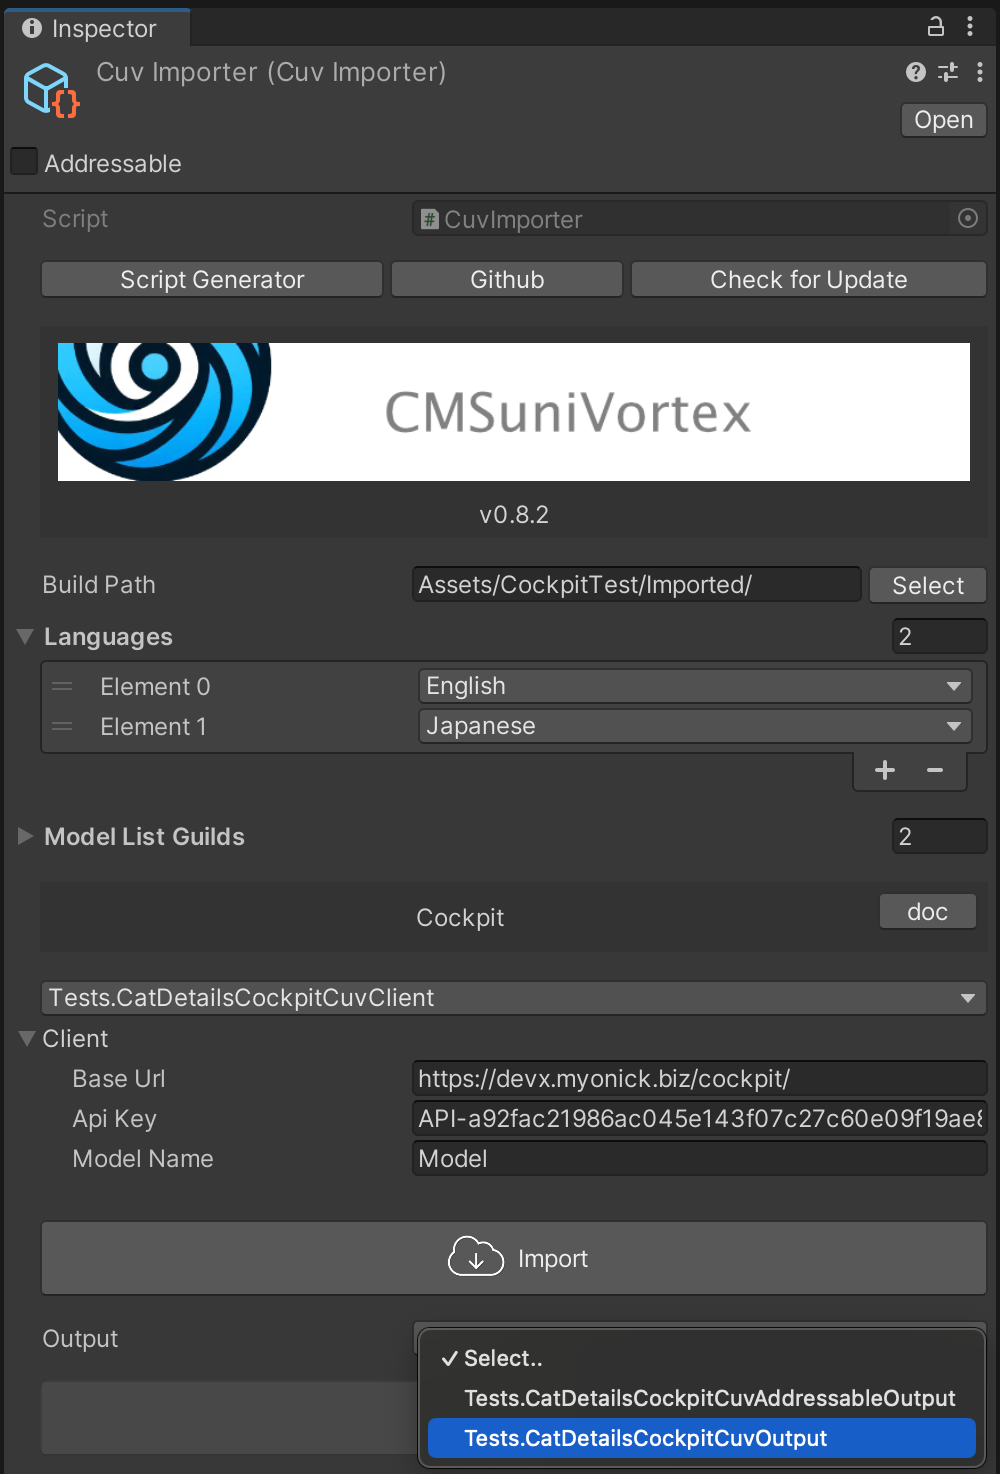Collapse the Client section
The image size is (1000, 1474).
click(x=27, y=1039)
